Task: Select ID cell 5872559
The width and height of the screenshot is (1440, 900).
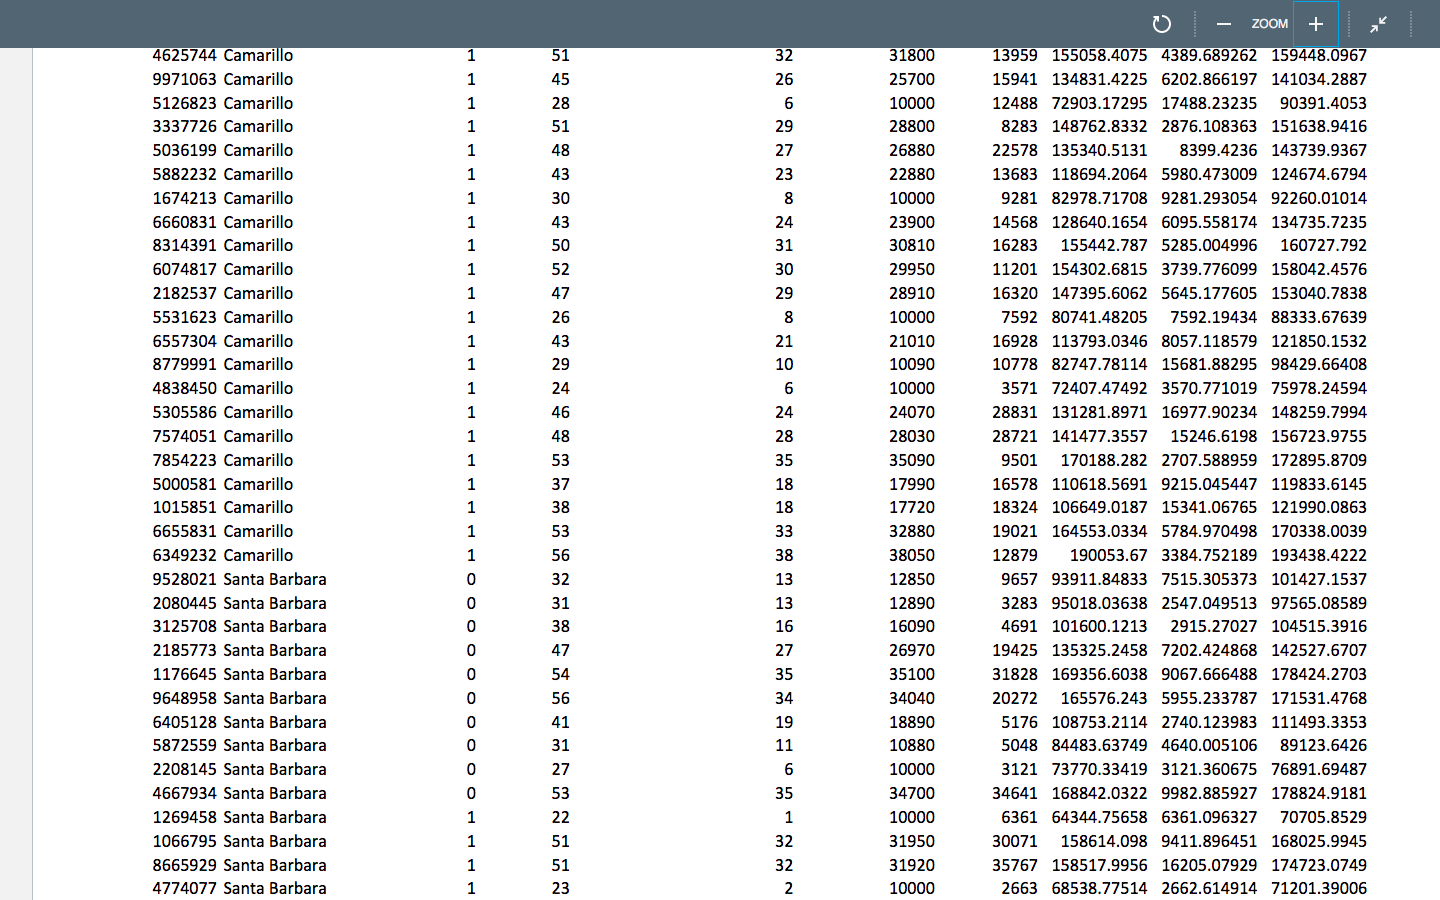Action: click(x=184, y=745)
